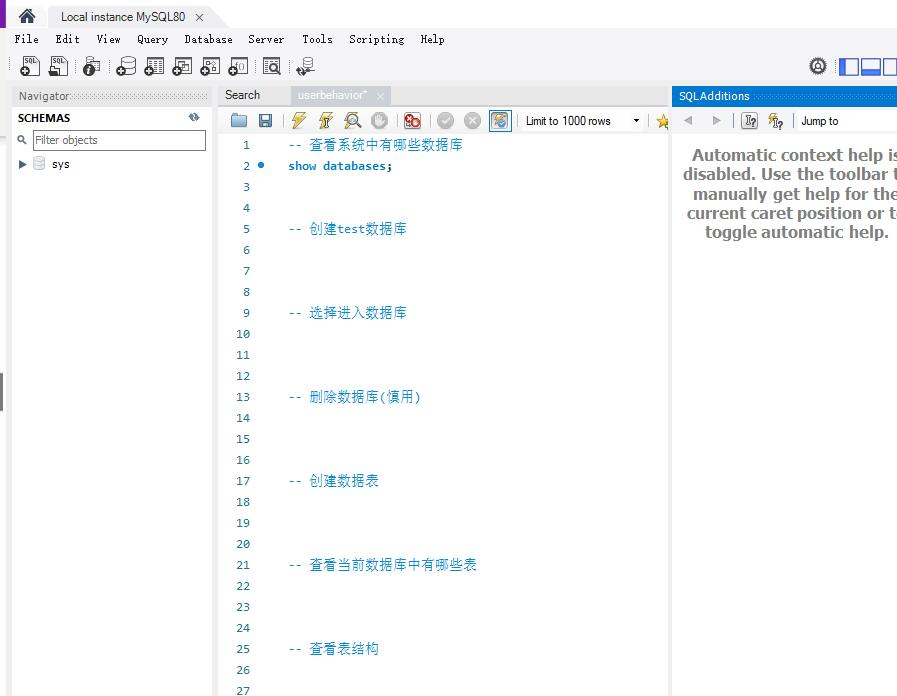897x696 pixels.
Task: Select the sys schema item
Action: pos(60,164)
